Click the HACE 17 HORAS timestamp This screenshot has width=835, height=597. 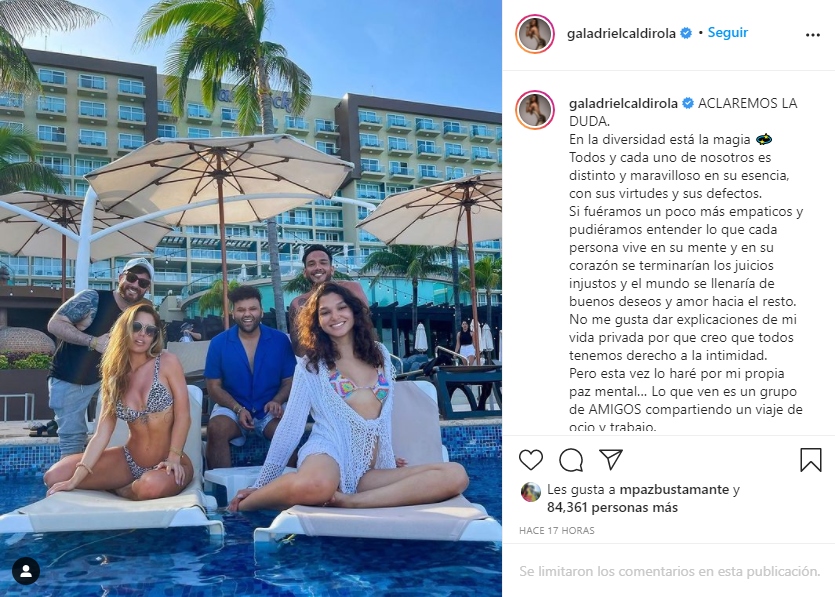(556, 530)
